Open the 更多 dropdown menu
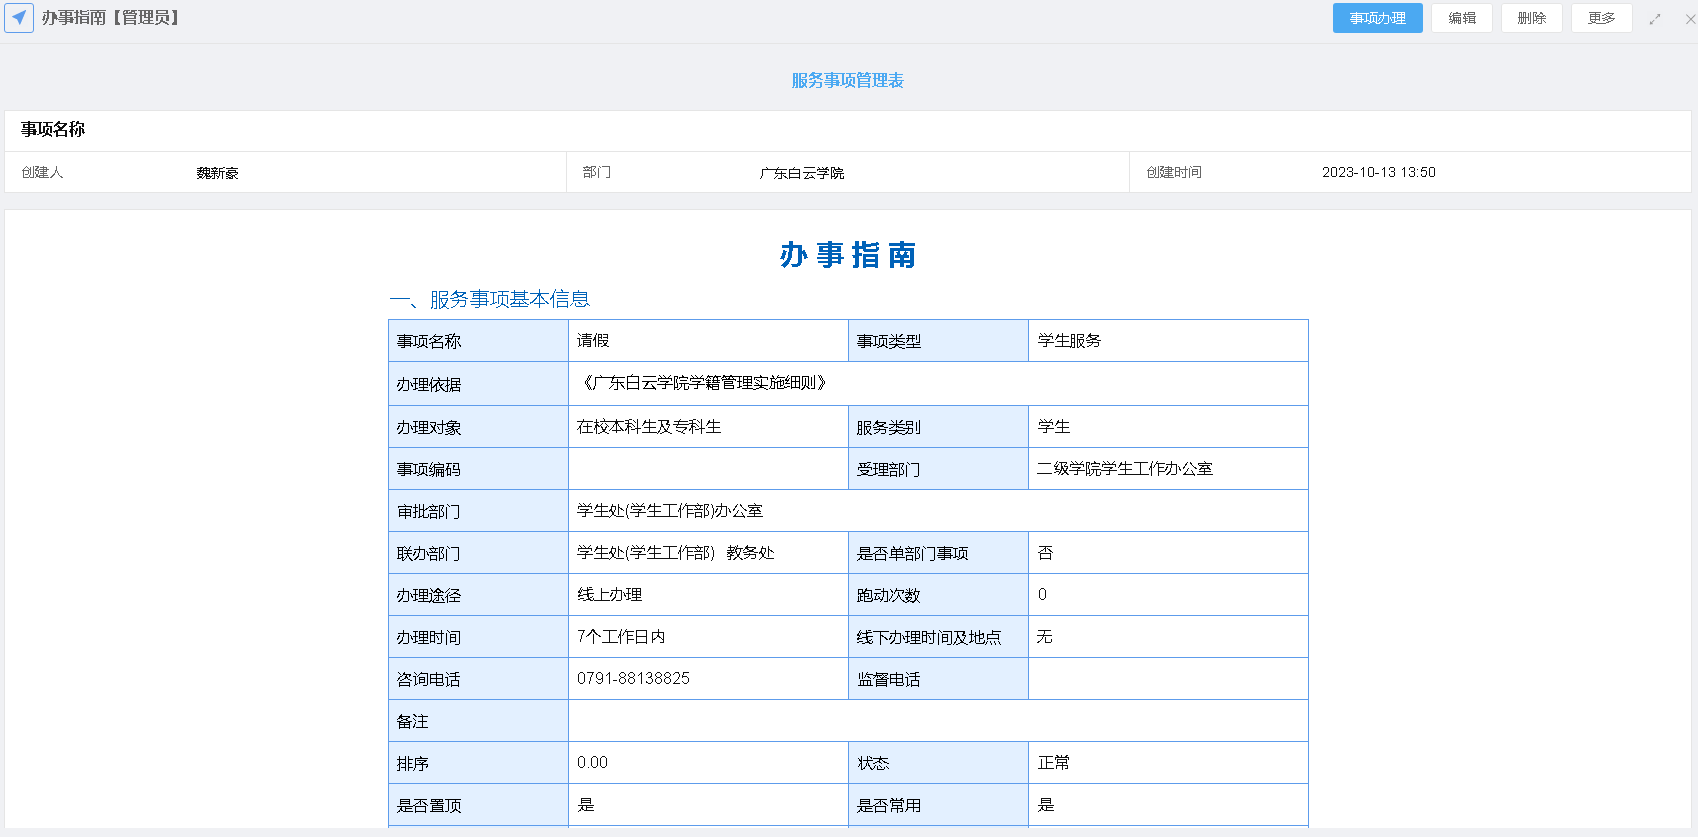 [1601, 18]
